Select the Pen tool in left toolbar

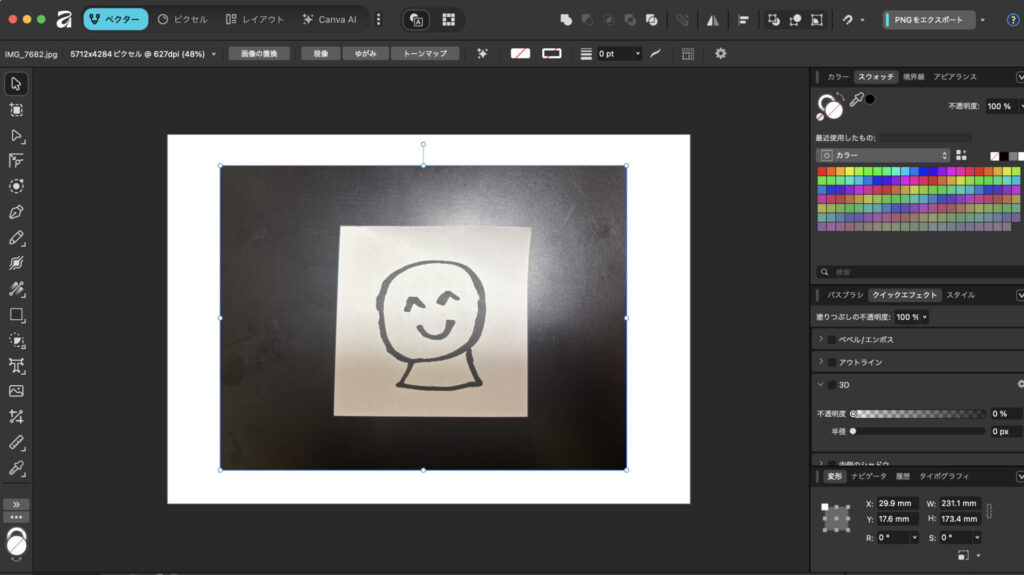click(x=16, y=212)
